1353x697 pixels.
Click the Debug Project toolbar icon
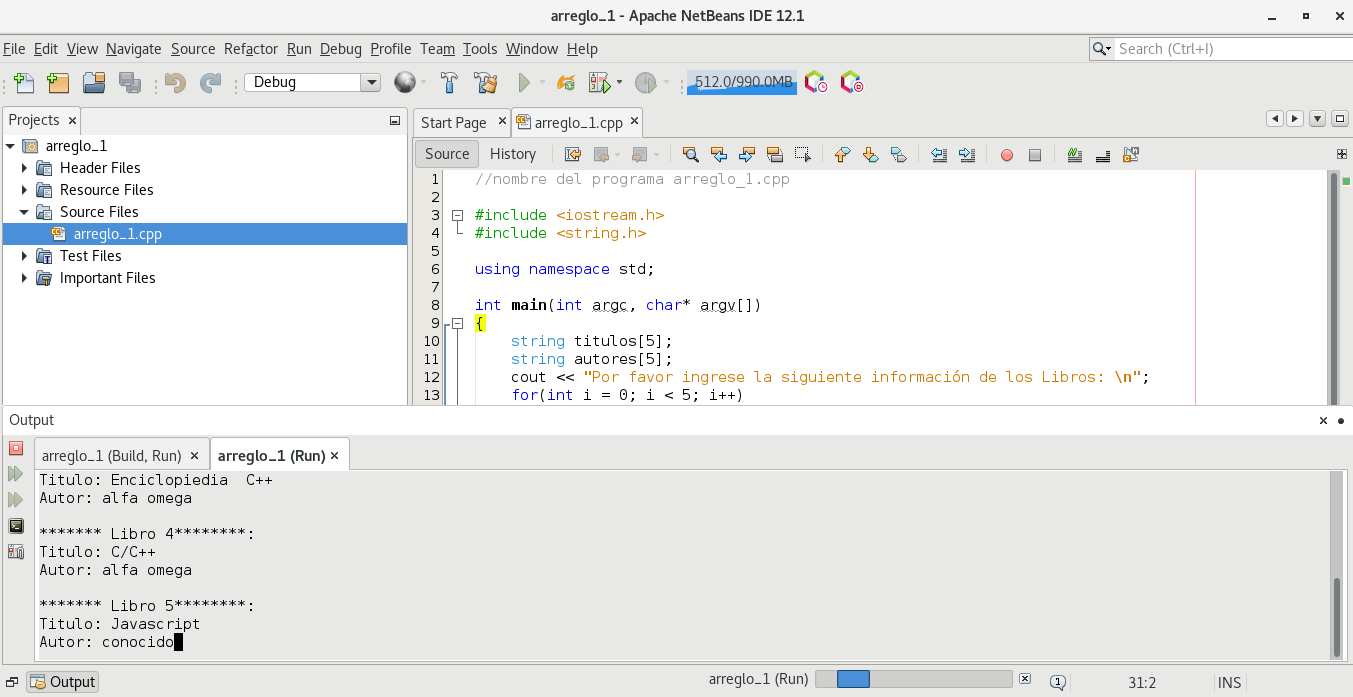tap(600, 83)
